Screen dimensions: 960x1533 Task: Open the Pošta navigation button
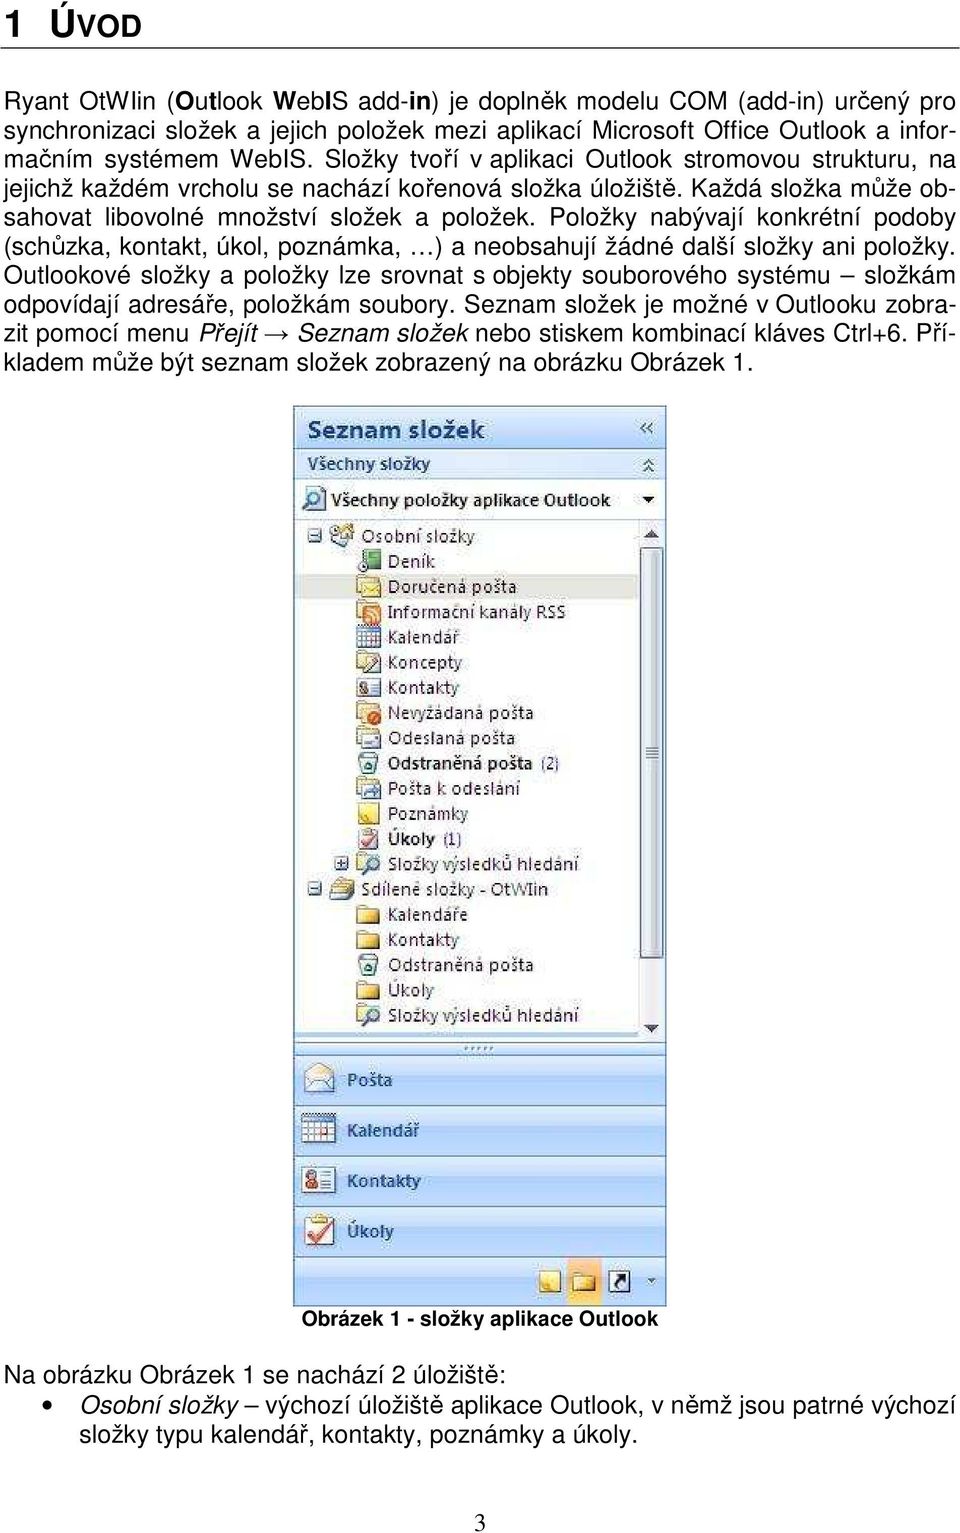480,1080
